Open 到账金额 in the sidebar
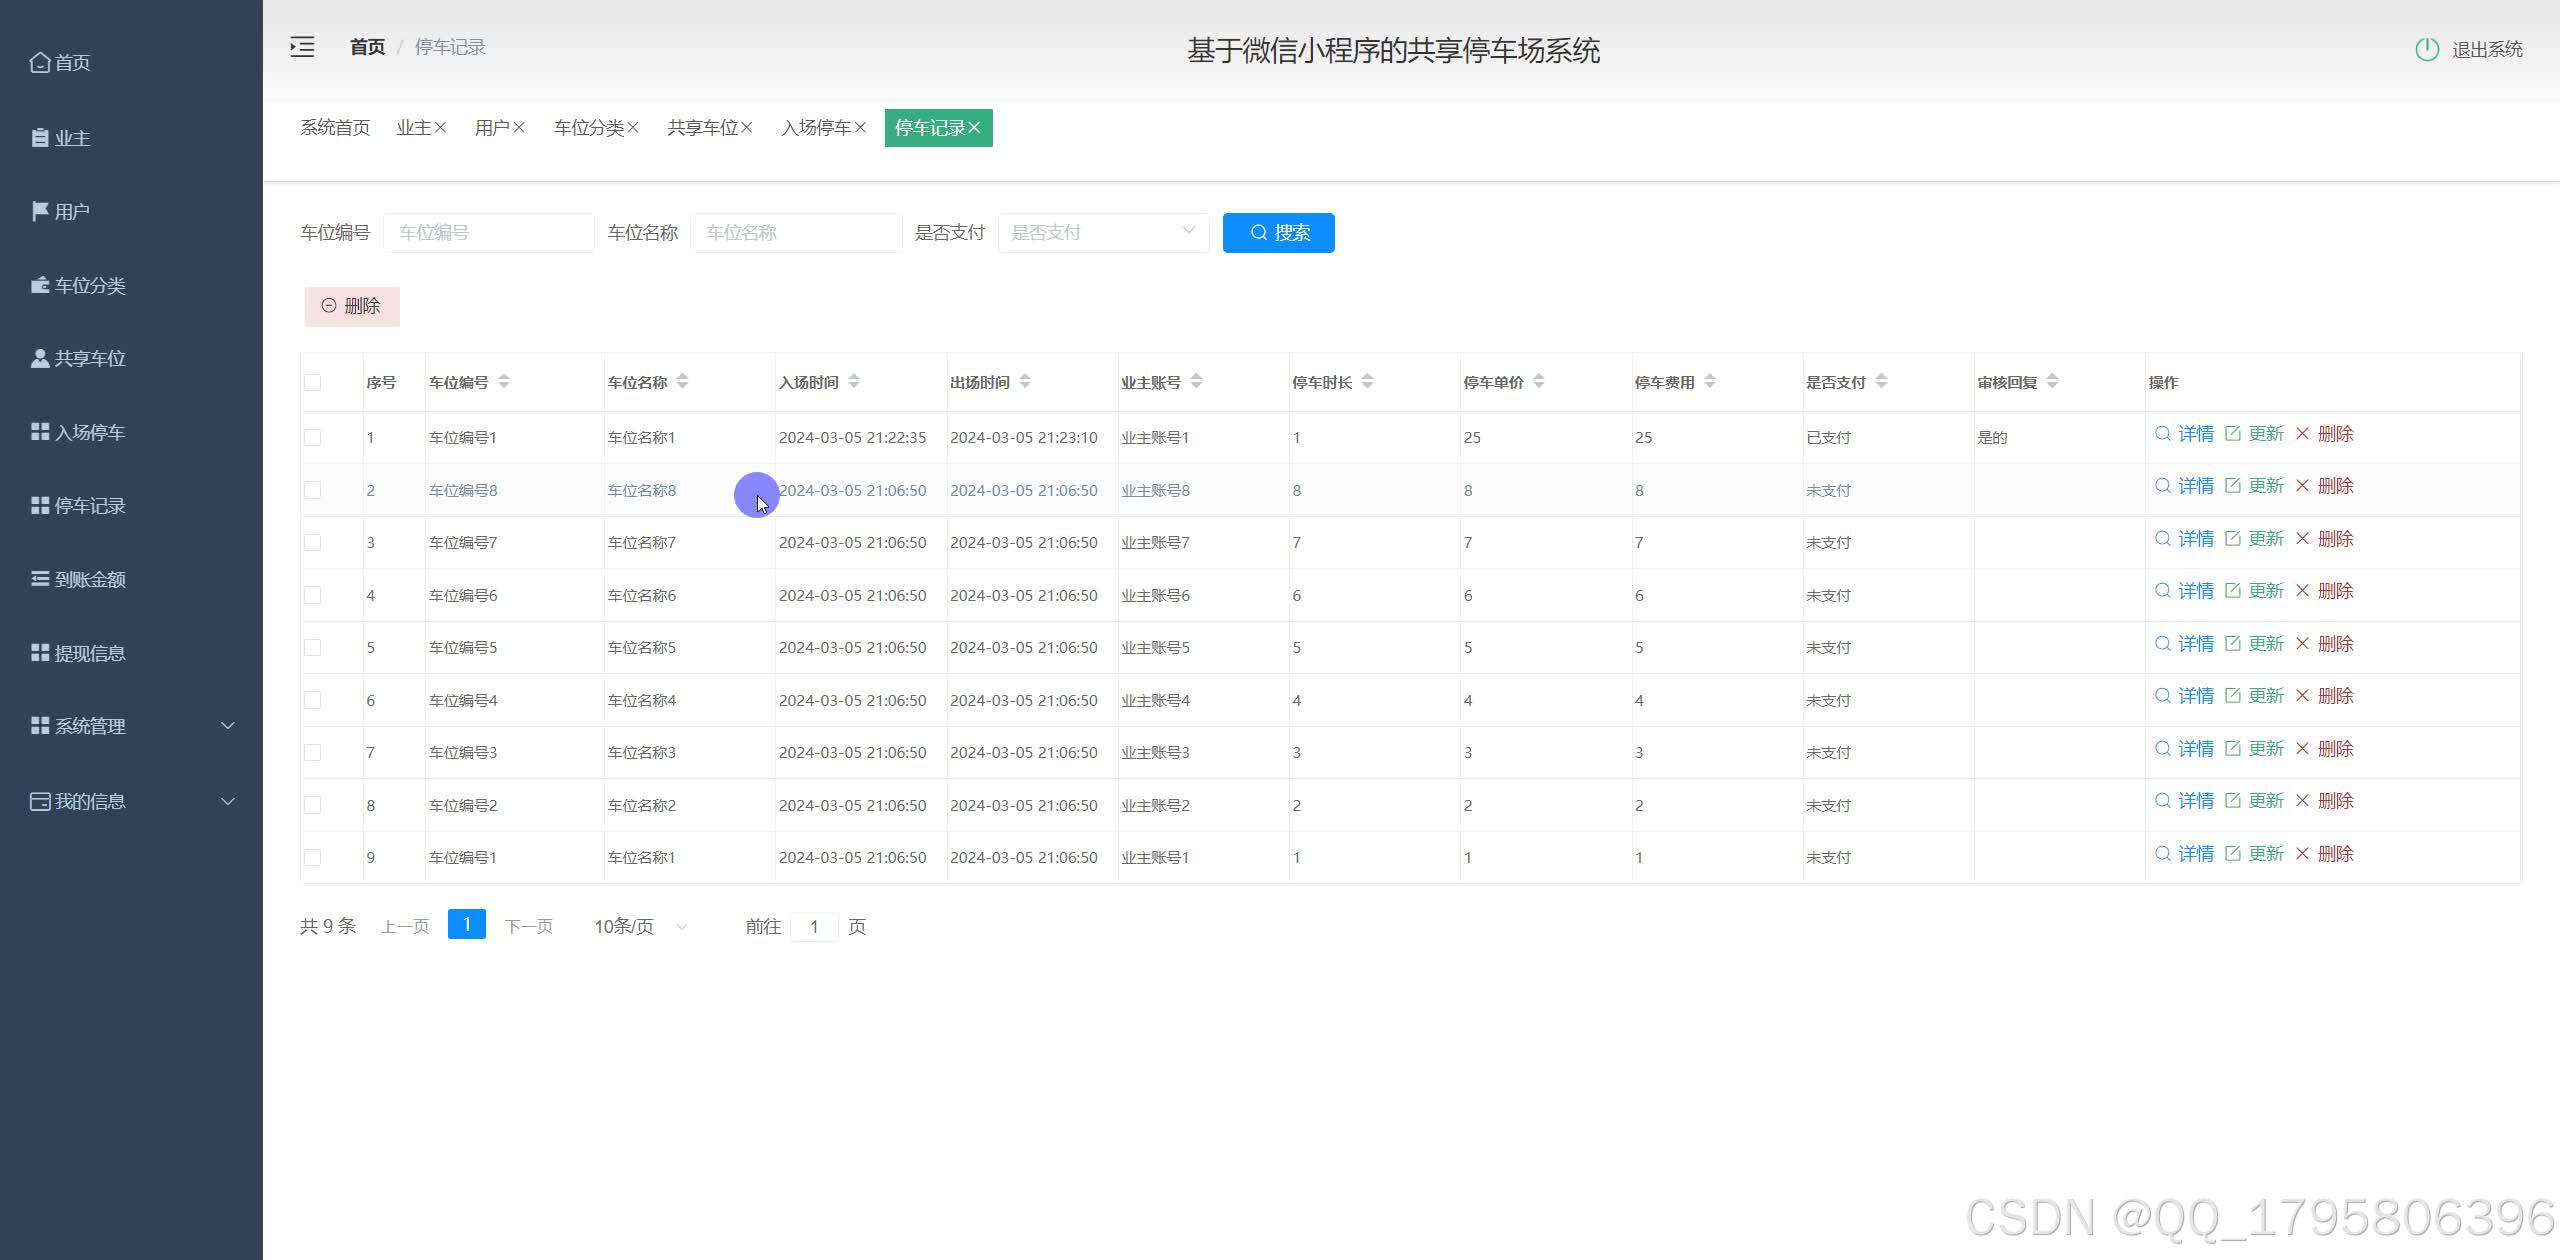Image resolution: width=2560 pixels, height=1260 pixels. tap(78, 580)
